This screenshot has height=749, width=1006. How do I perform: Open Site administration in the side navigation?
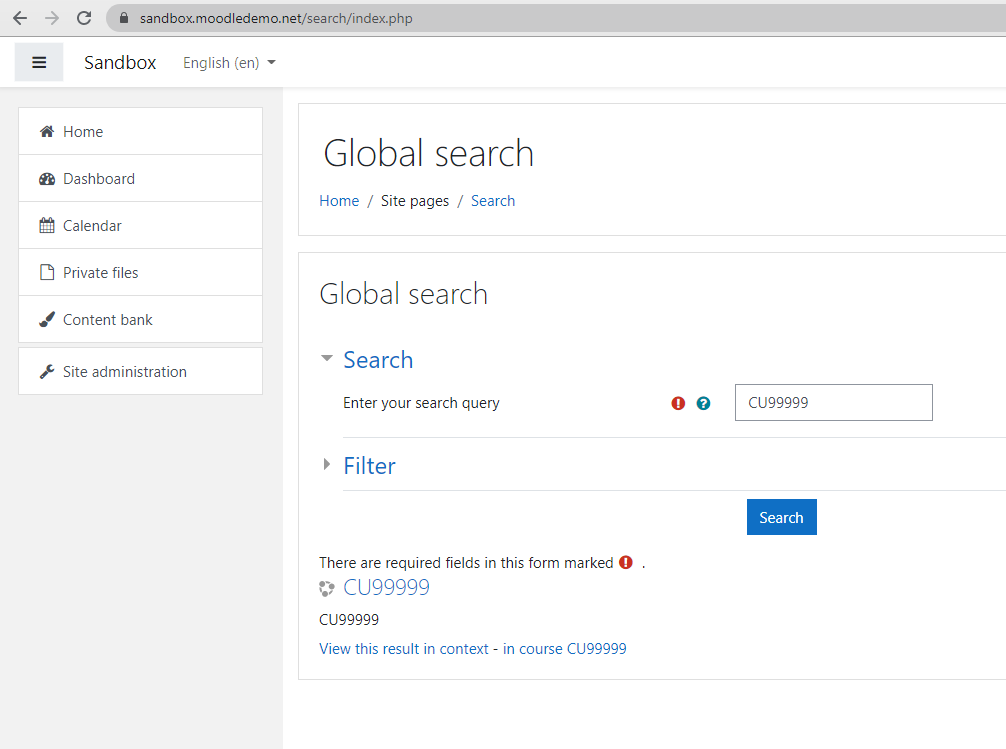pyautogui.click(x=141, y=372)
